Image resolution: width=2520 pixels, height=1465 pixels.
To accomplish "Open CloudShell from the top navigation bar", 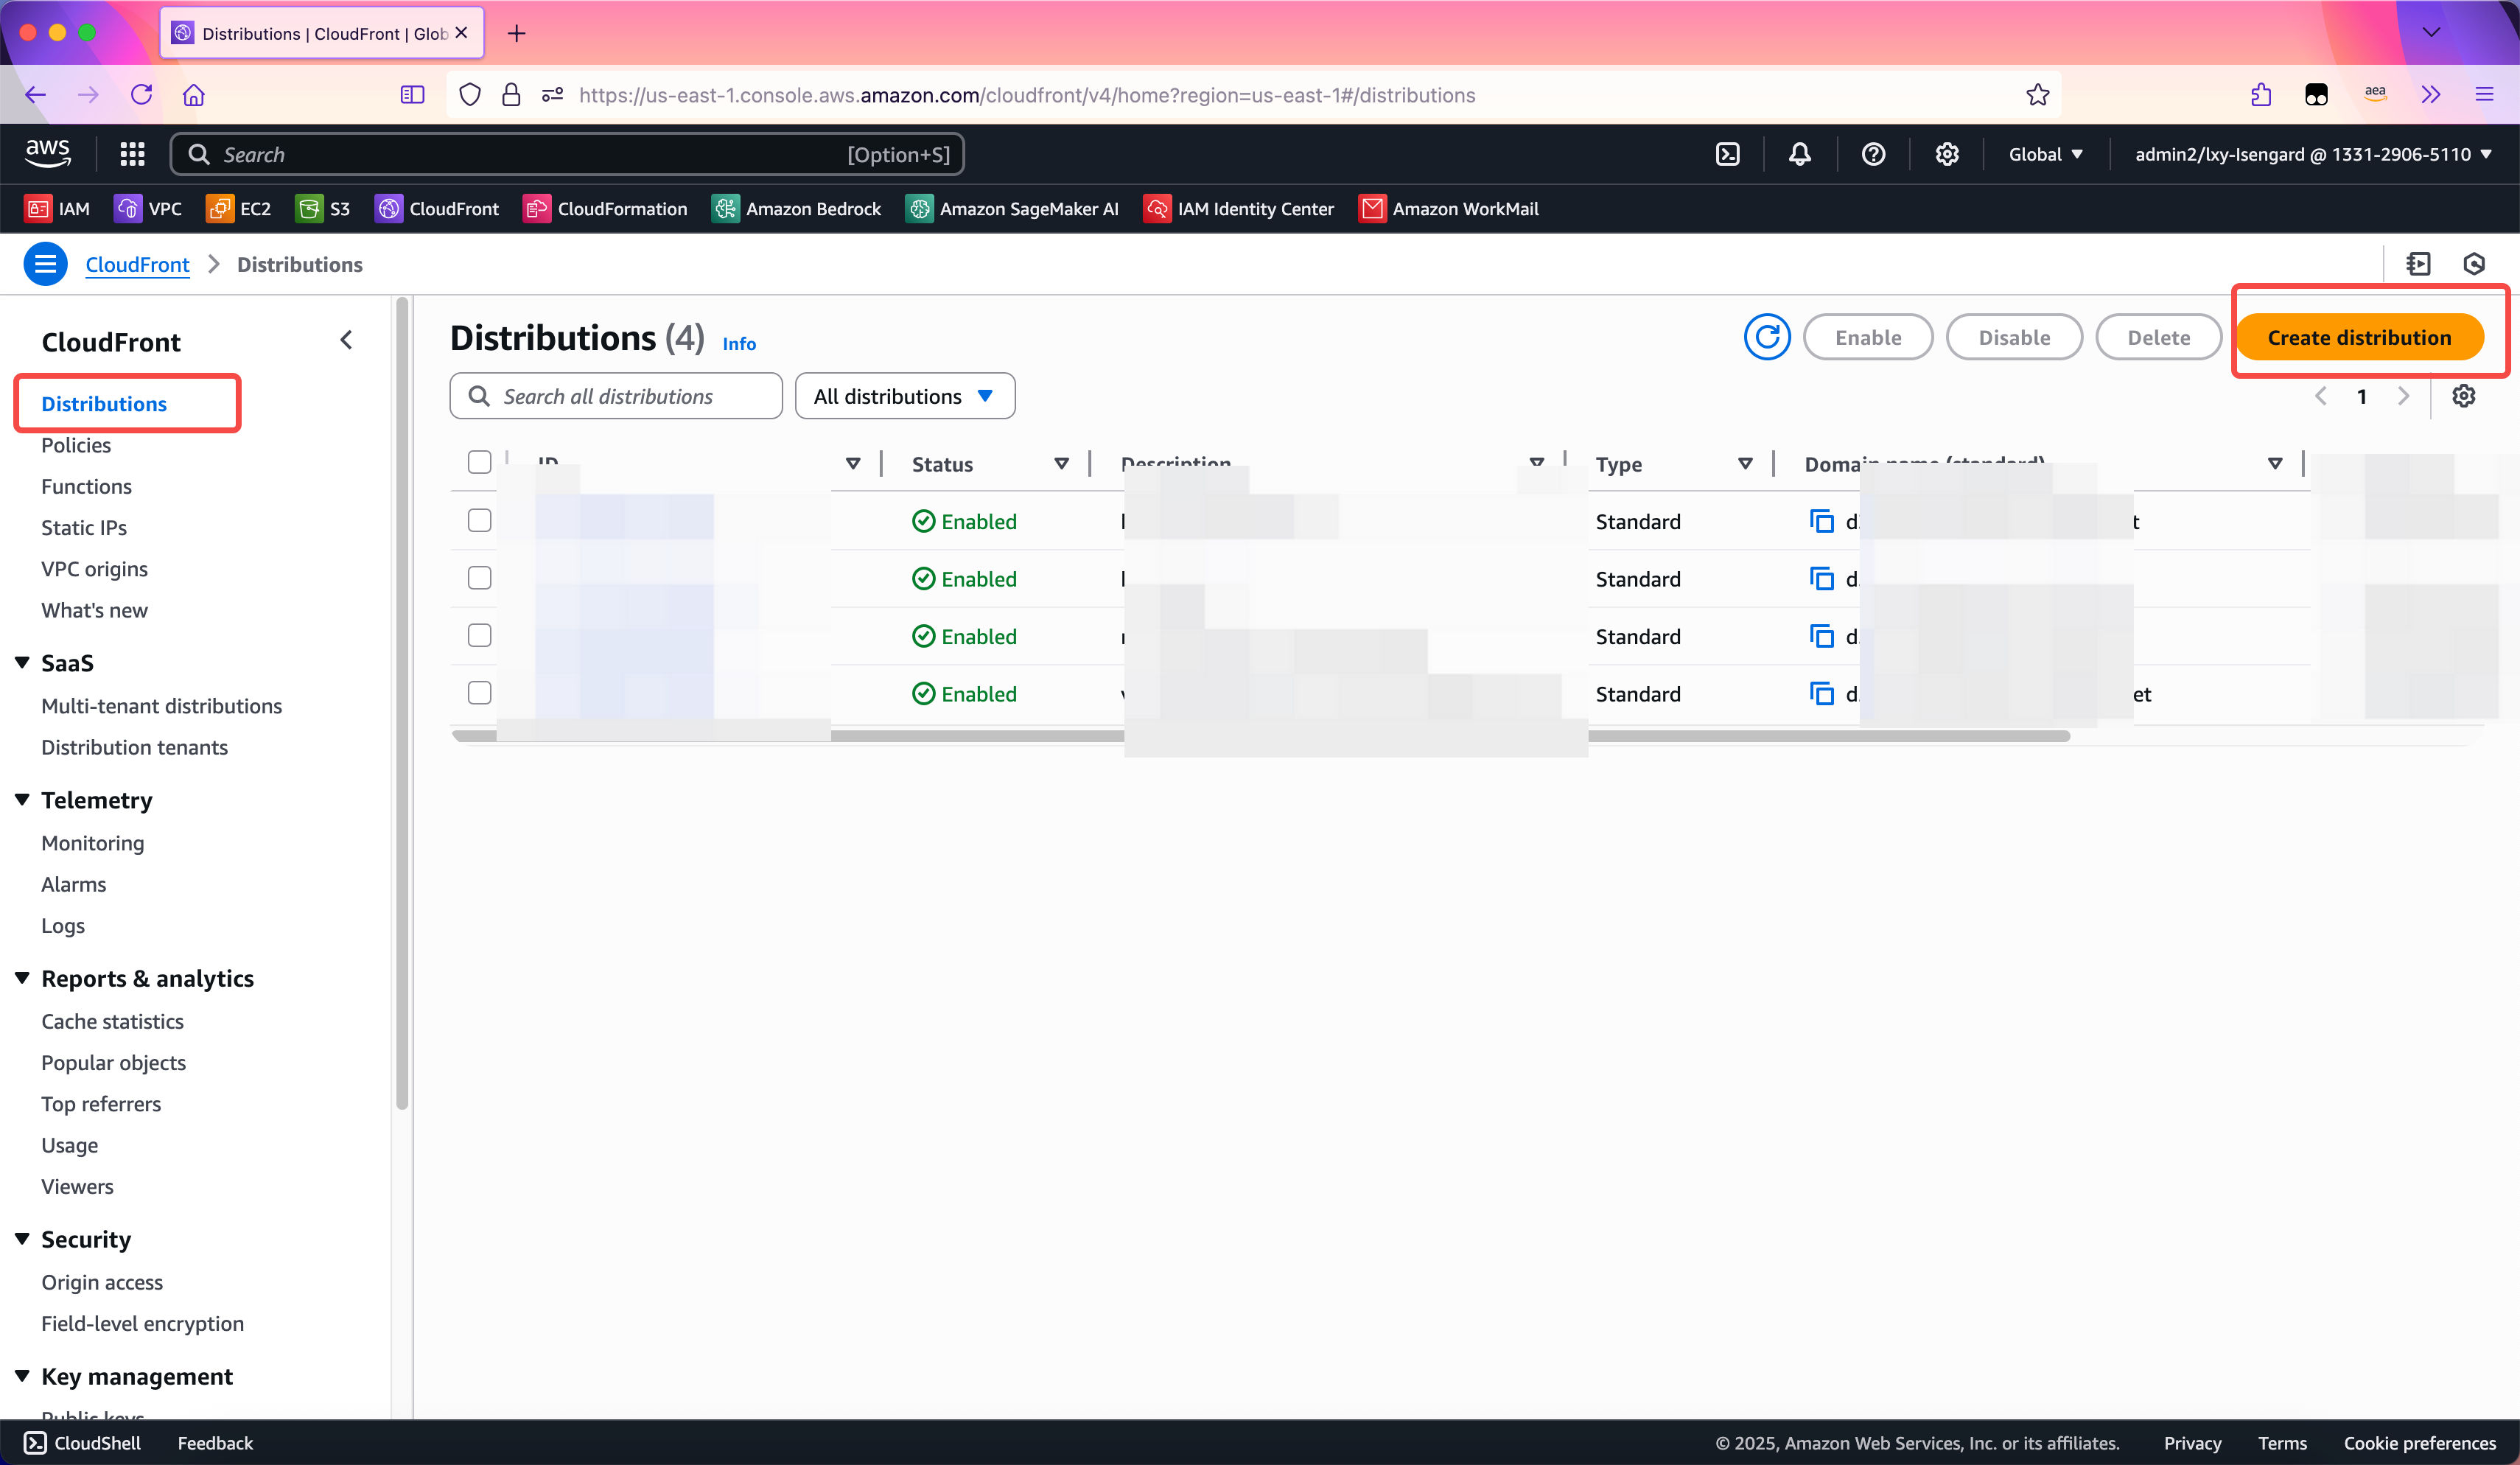I will (x=1727, y=154).
